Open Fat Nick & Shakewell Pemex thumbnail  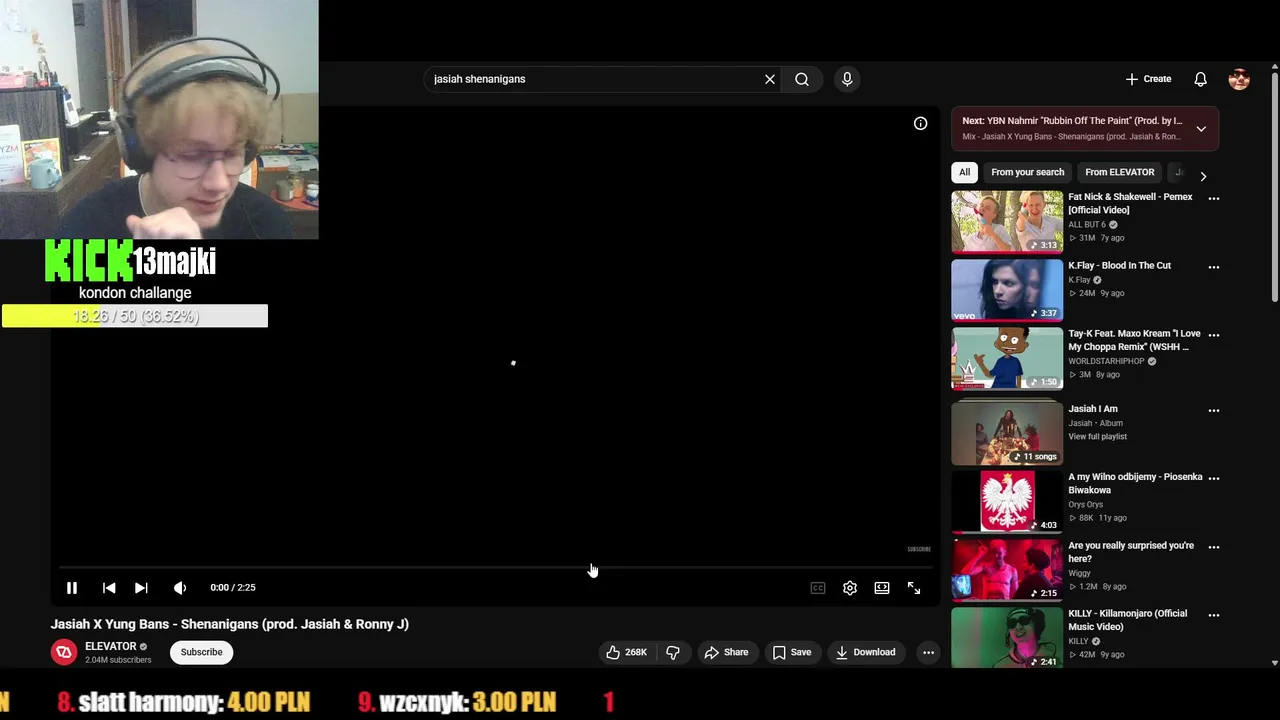(1007, 222)
